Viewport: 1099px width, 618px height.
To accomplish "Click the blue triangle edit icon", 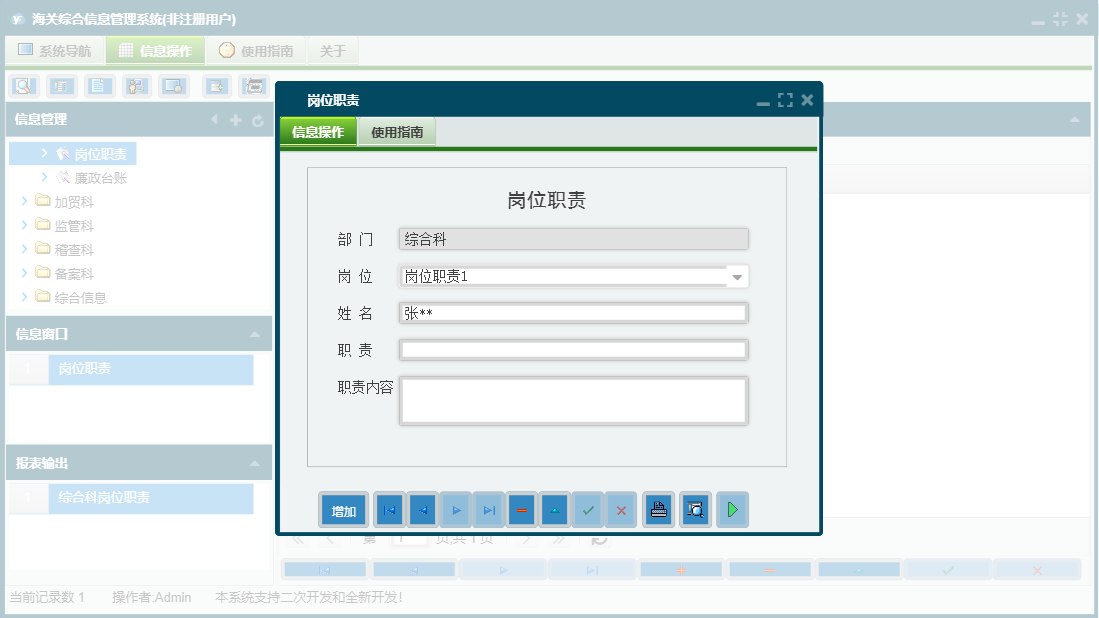I will (x=554, y=509).
